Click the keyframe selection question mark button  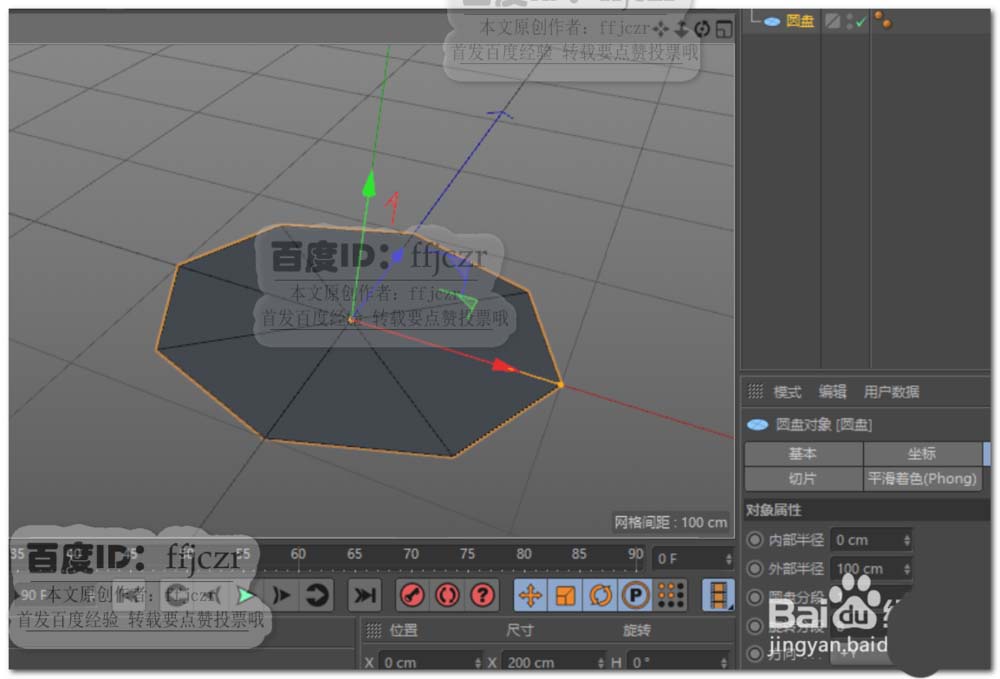[x=482, y=595]
